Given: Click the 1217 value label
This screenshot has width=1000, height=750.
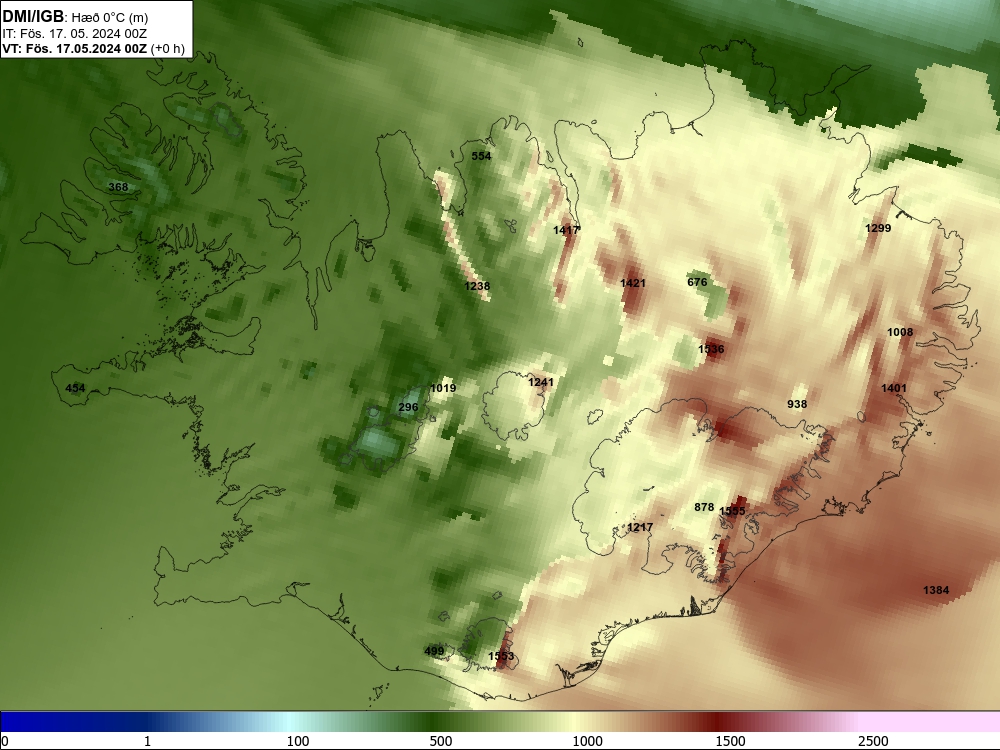Looking at the screenshot, I should pyautogui.click(x=640, y=527).
